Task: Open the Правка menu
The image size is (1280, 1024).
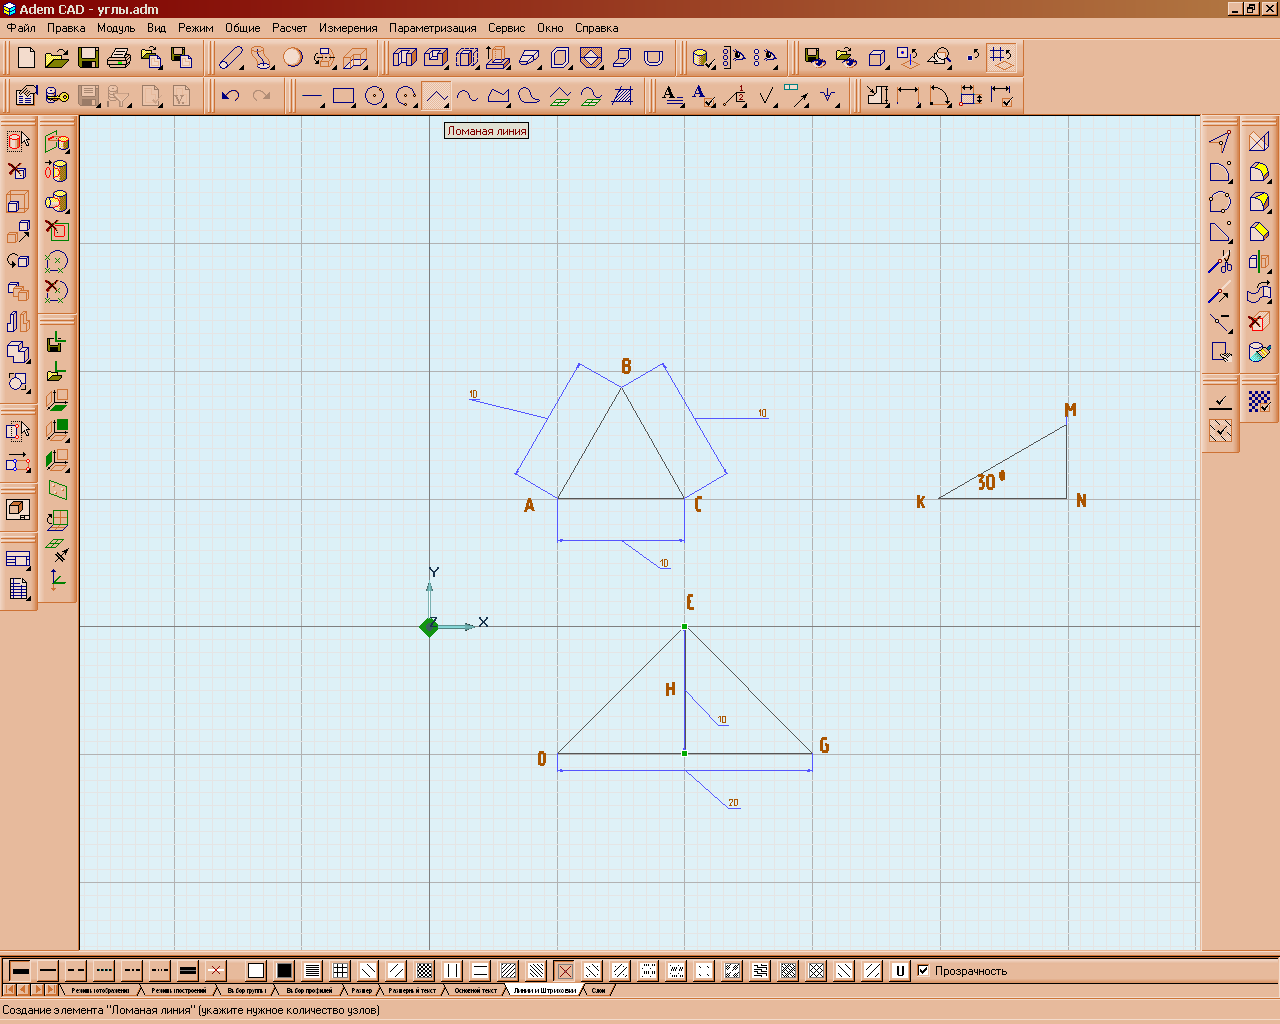Action: tap(66, 28)
